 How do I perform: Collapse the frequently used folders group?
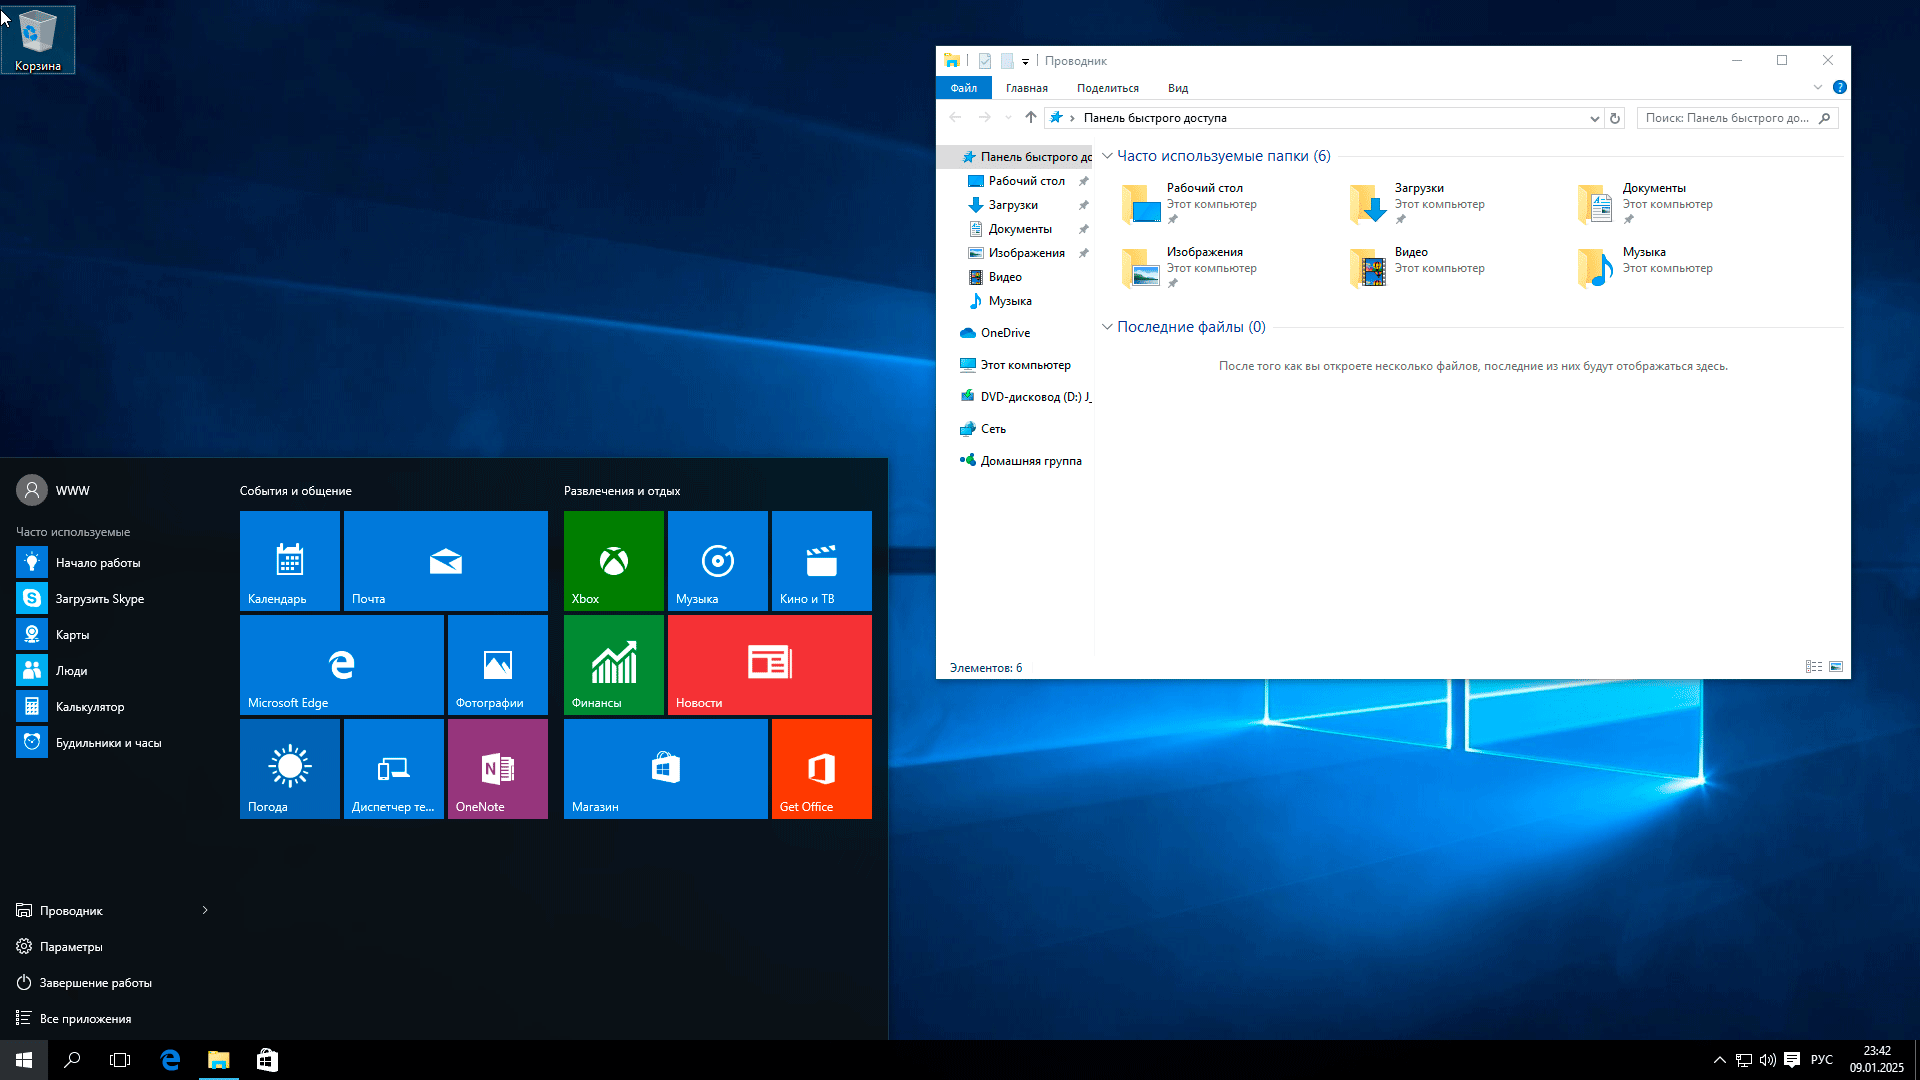[1107, 156]
